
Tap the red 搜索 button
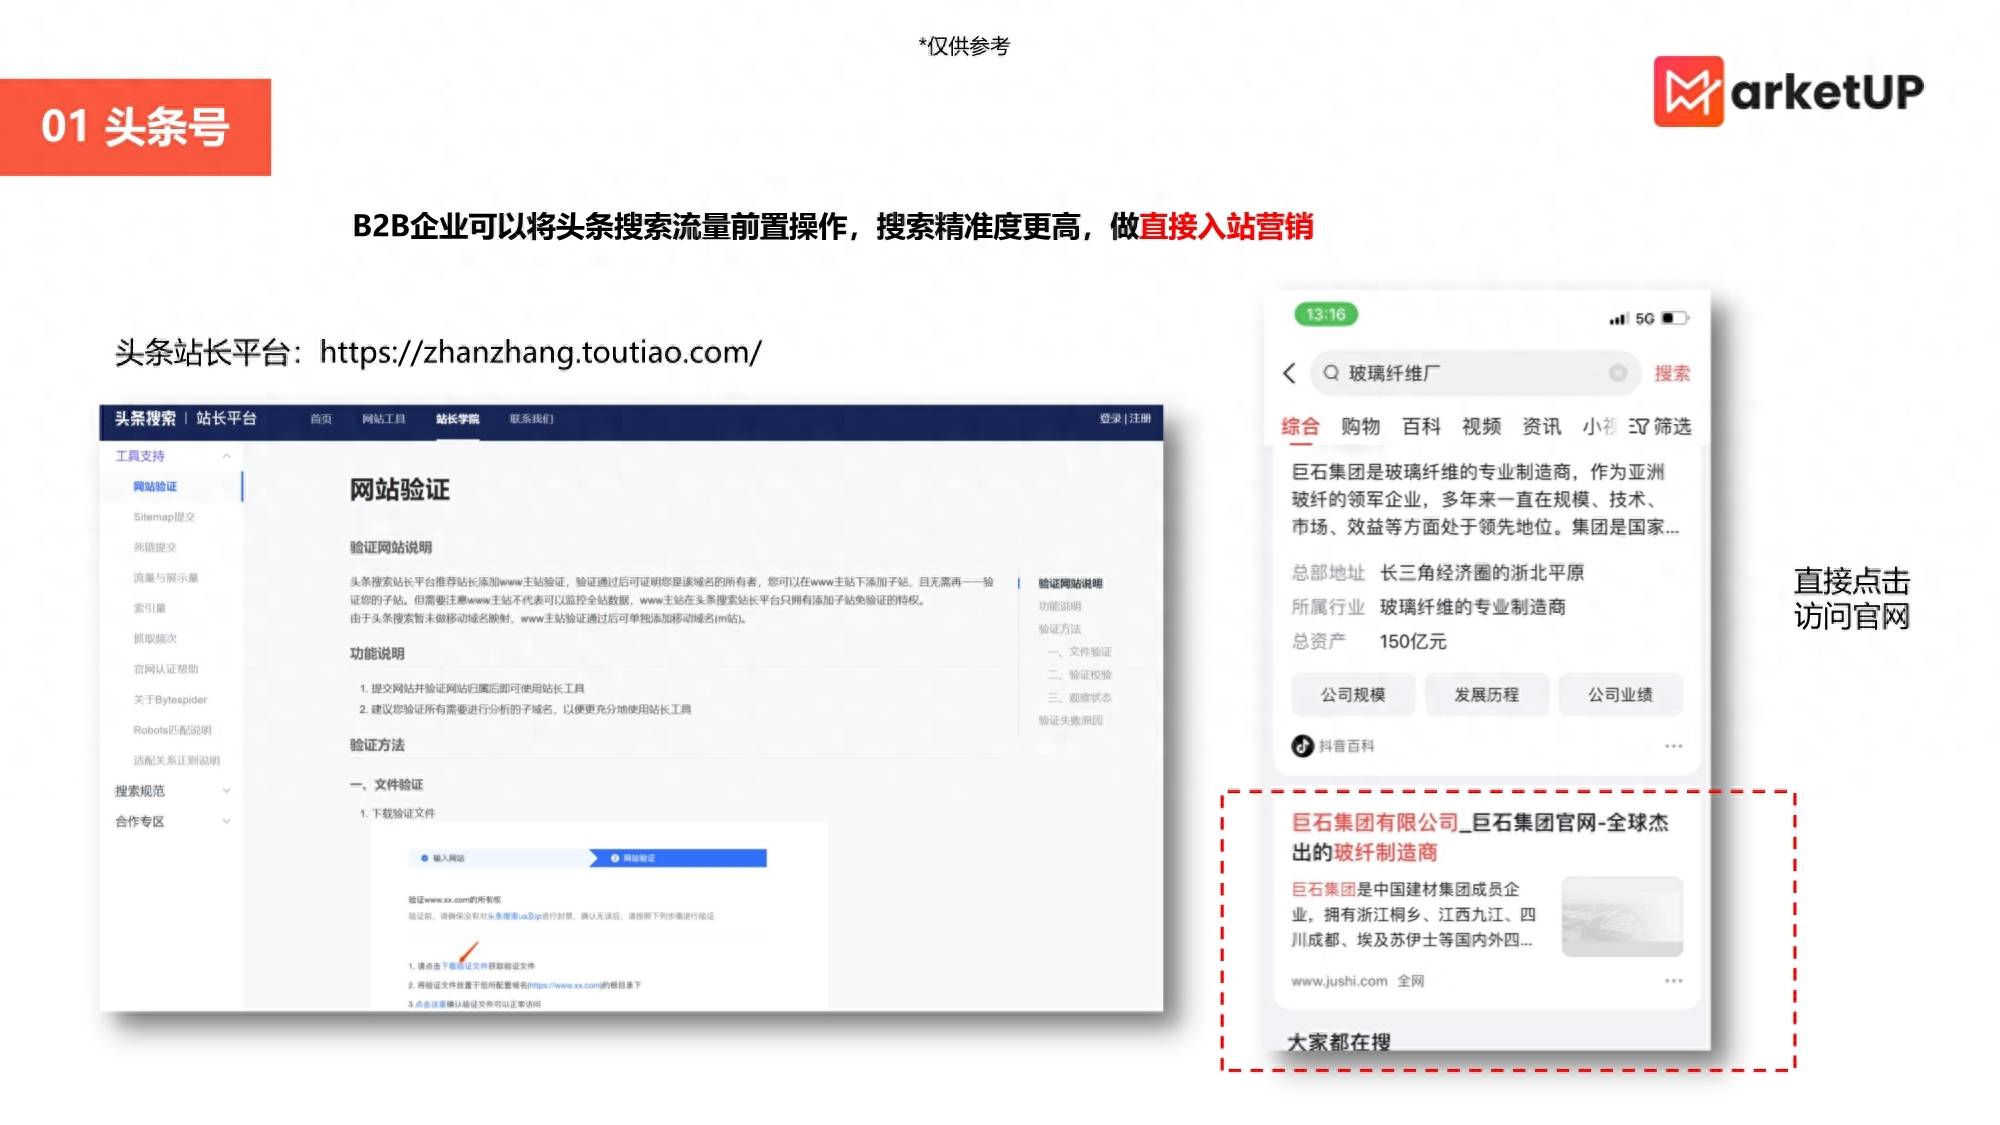point(1671,373)
